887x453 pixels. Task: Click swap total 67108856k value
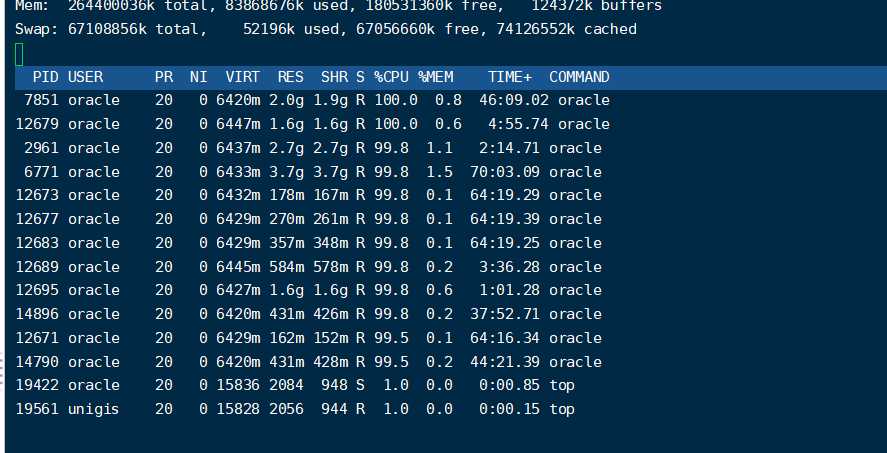point(107,29)
